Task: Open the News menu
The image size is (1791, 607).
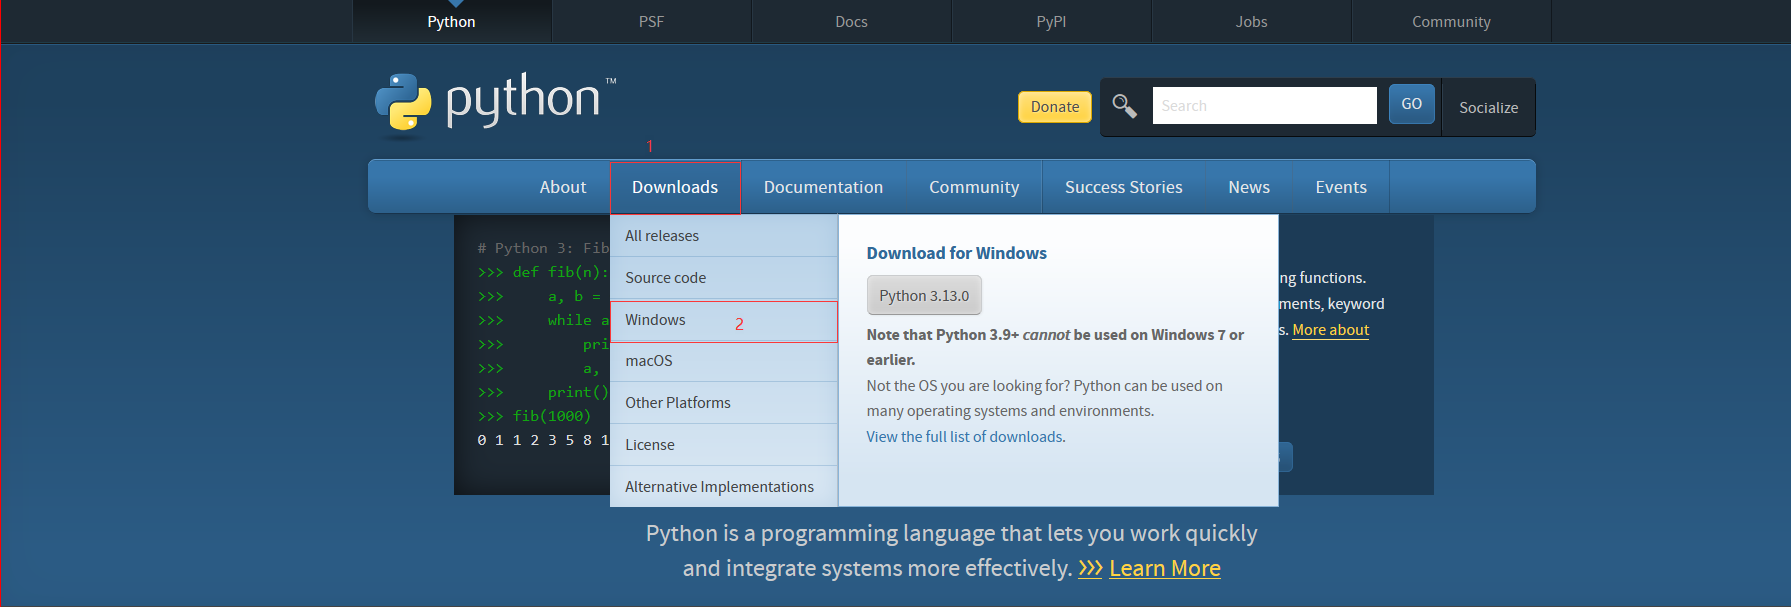Action: pyautogui.click(x=1249, y=187)
